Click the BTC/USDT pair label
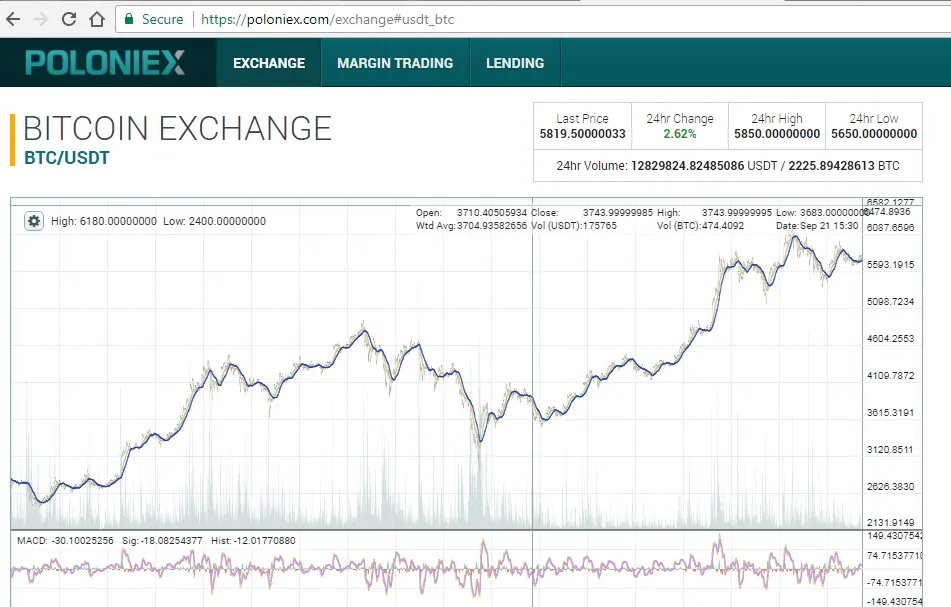This screenshot has width=951, height=607. pyautogui.click(x=67, y=158)
